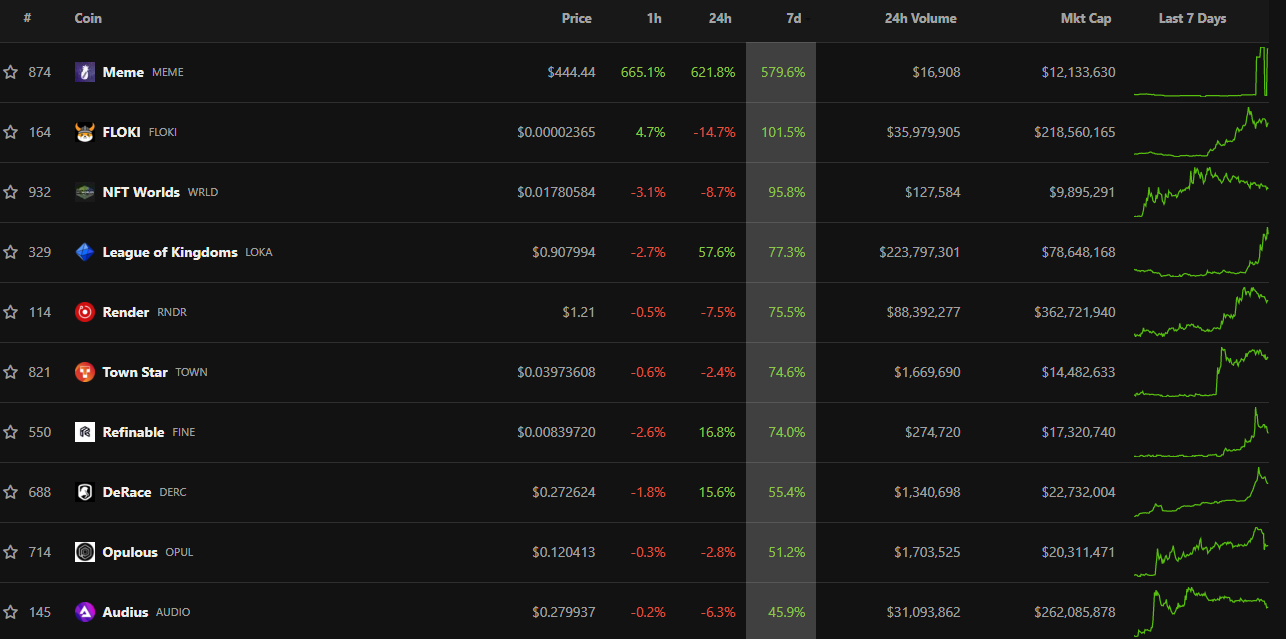View Render 7-day sparkline chart
Image resolution: width=1286 pixels, height=639 pixels.
(1201, 312)
